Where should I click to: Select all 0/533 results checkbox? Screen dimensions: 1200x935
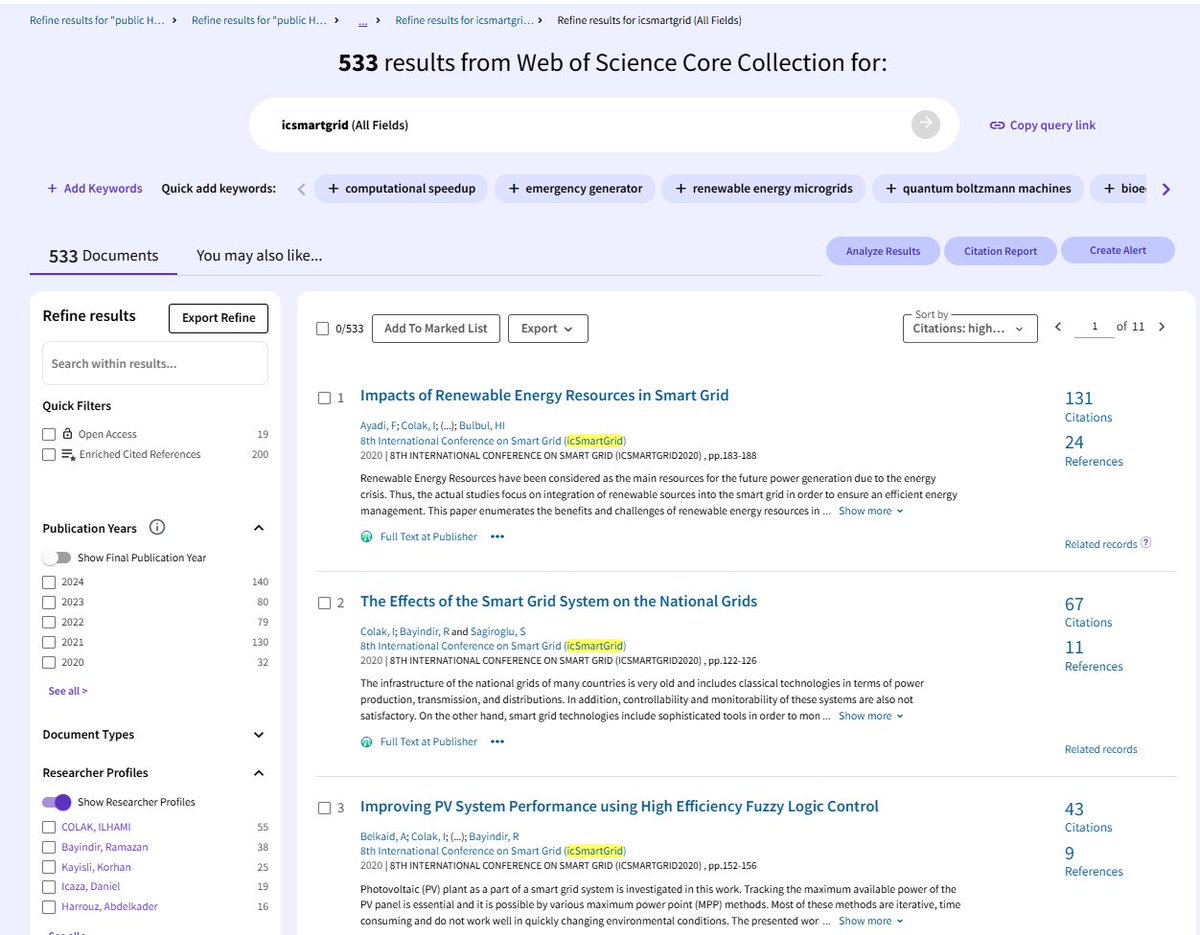click(322, 328)
